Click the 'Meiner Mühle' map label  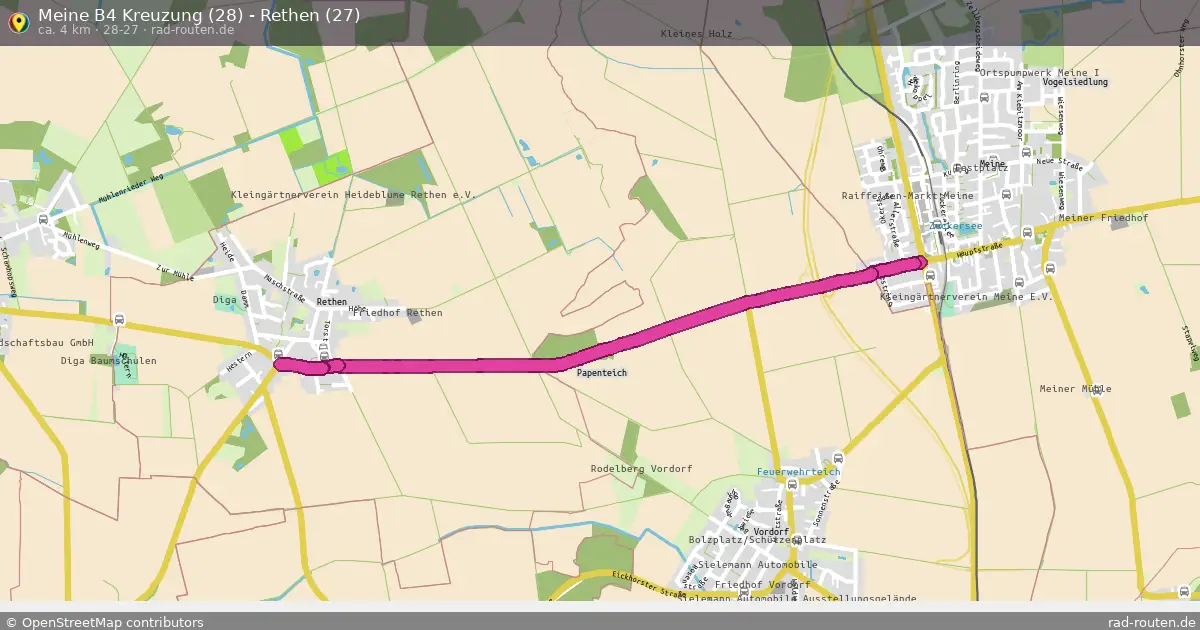tap(1075, 388)
